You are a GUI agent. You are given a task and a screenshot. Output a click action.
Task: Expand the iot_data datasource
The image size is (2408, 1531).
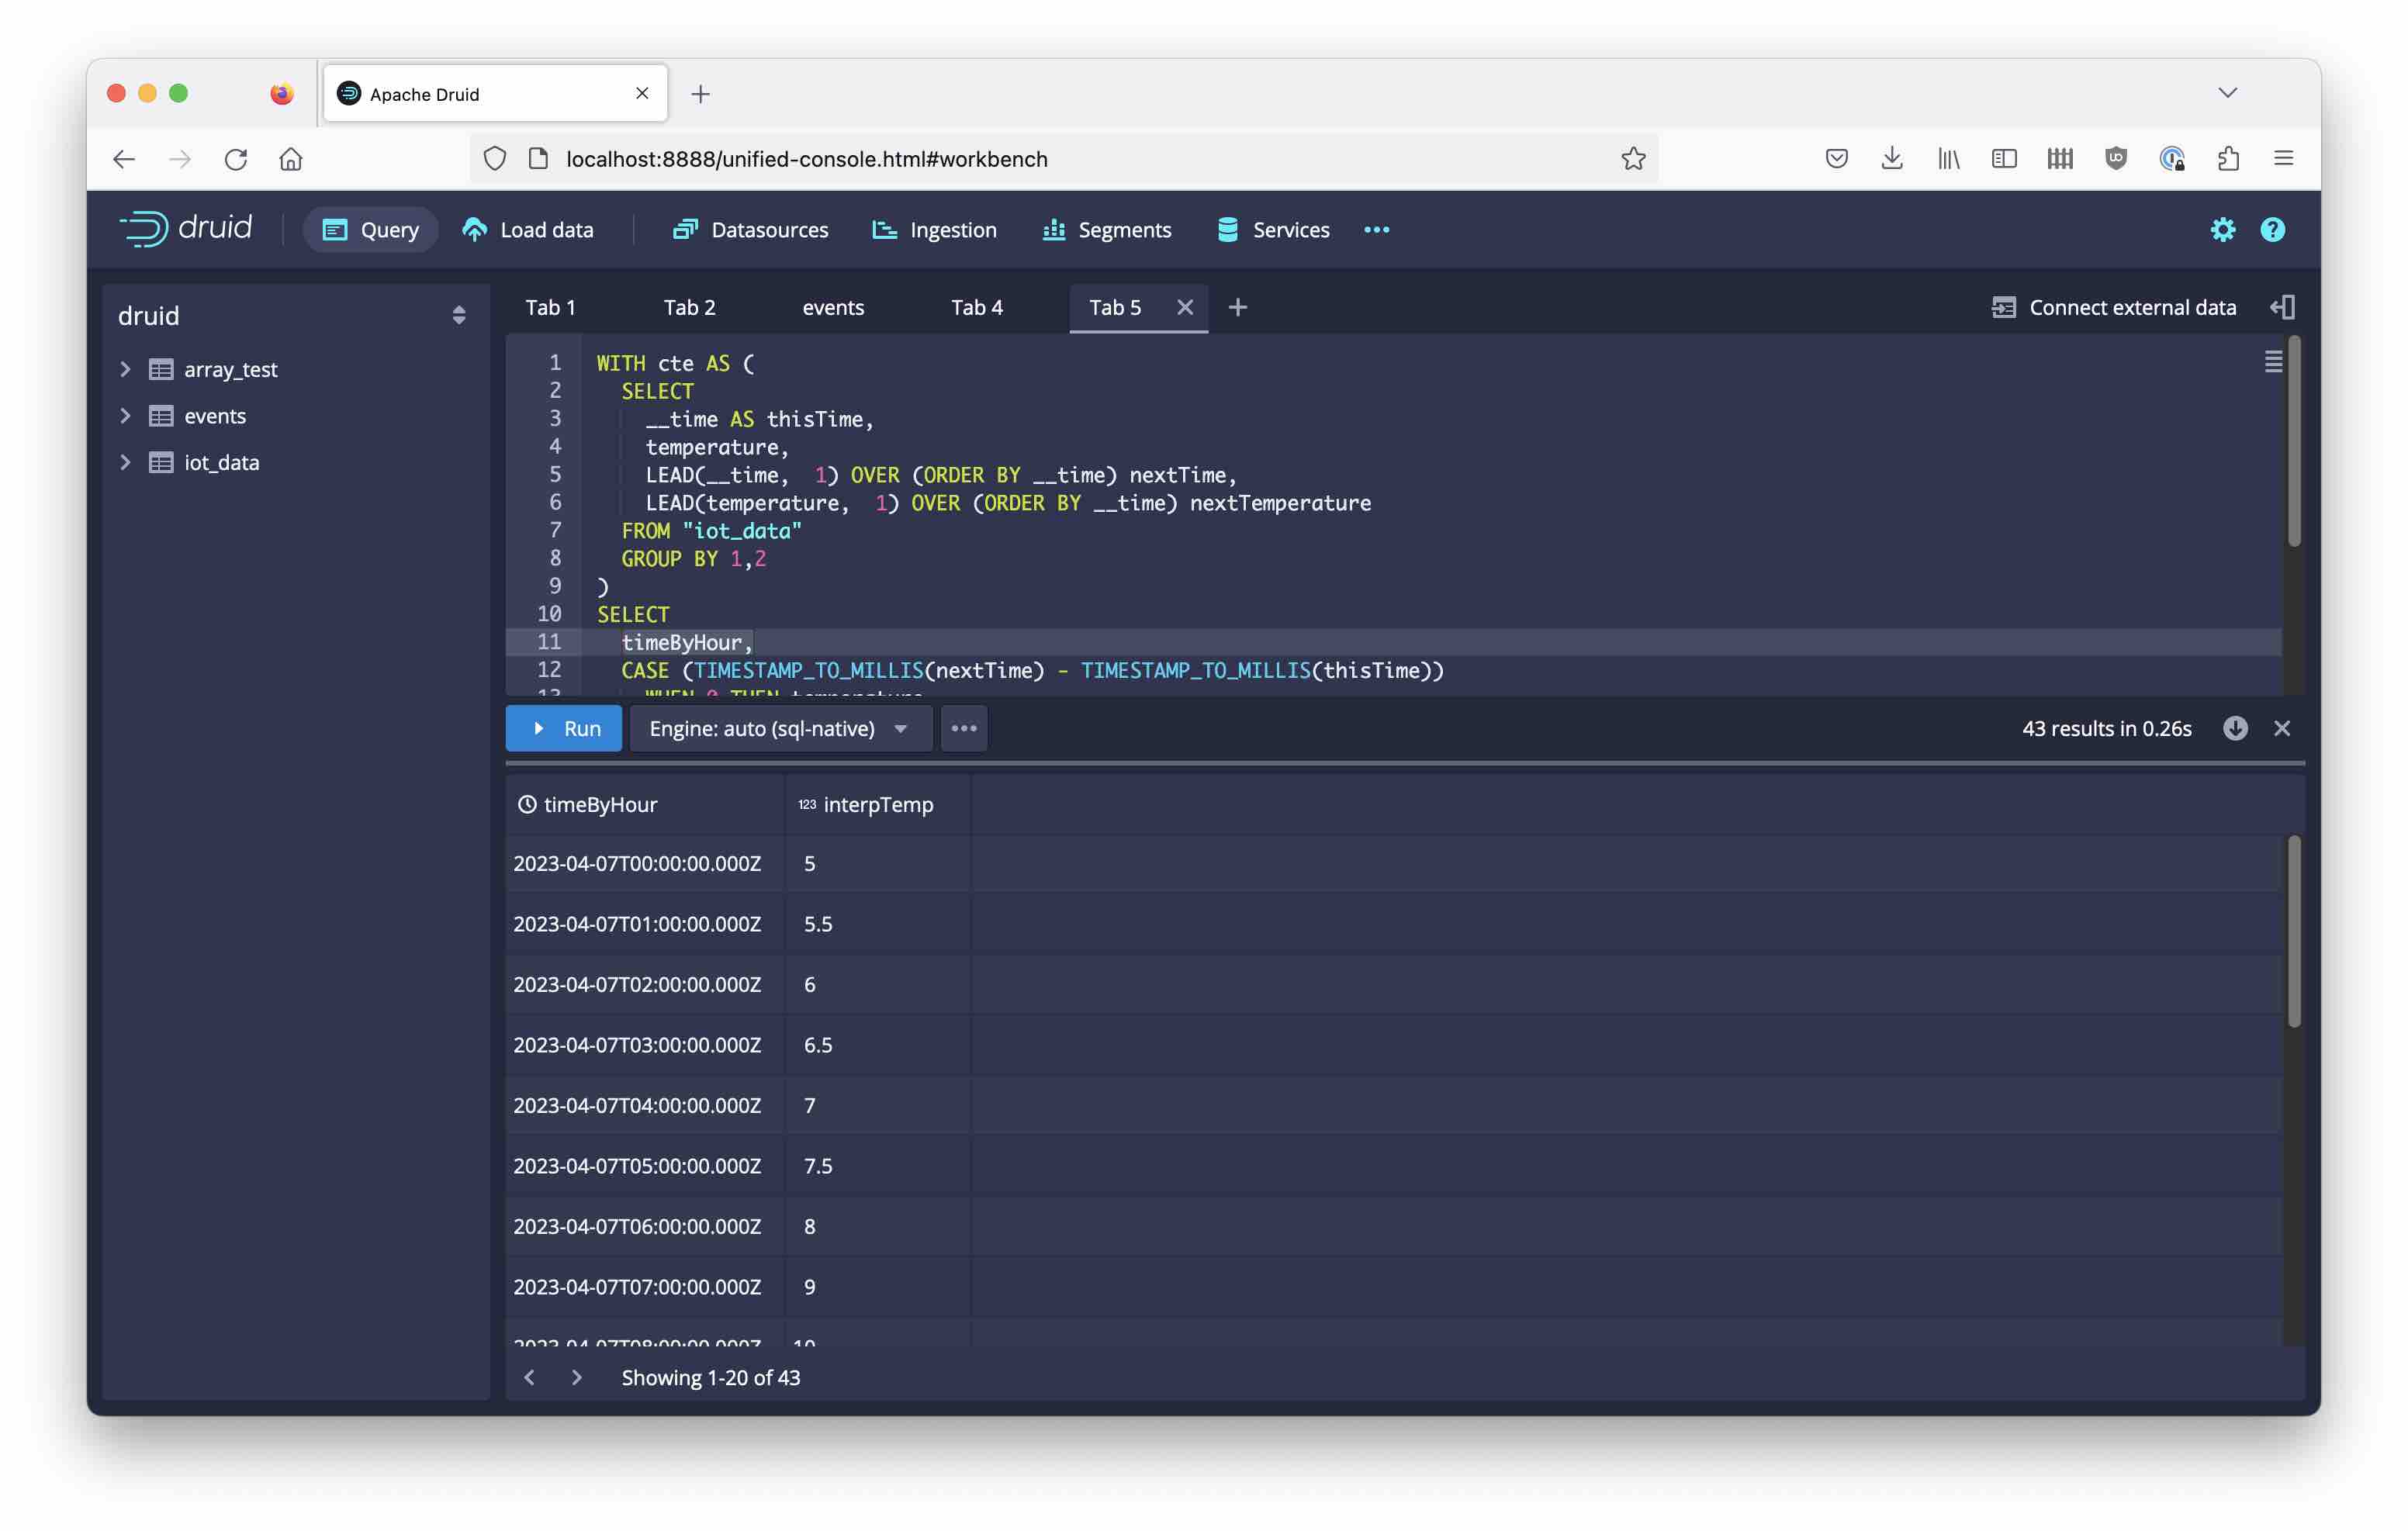[125, 462]
